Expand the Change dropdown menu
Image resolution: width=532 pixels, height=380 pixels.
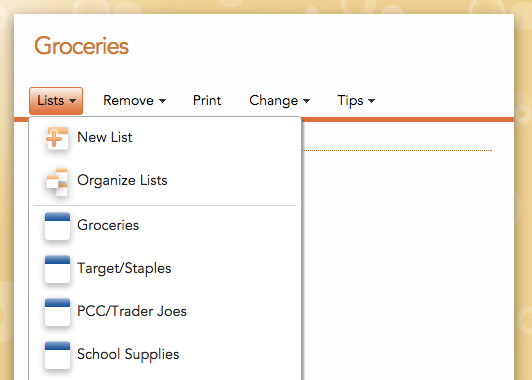[x=280, y=100]
